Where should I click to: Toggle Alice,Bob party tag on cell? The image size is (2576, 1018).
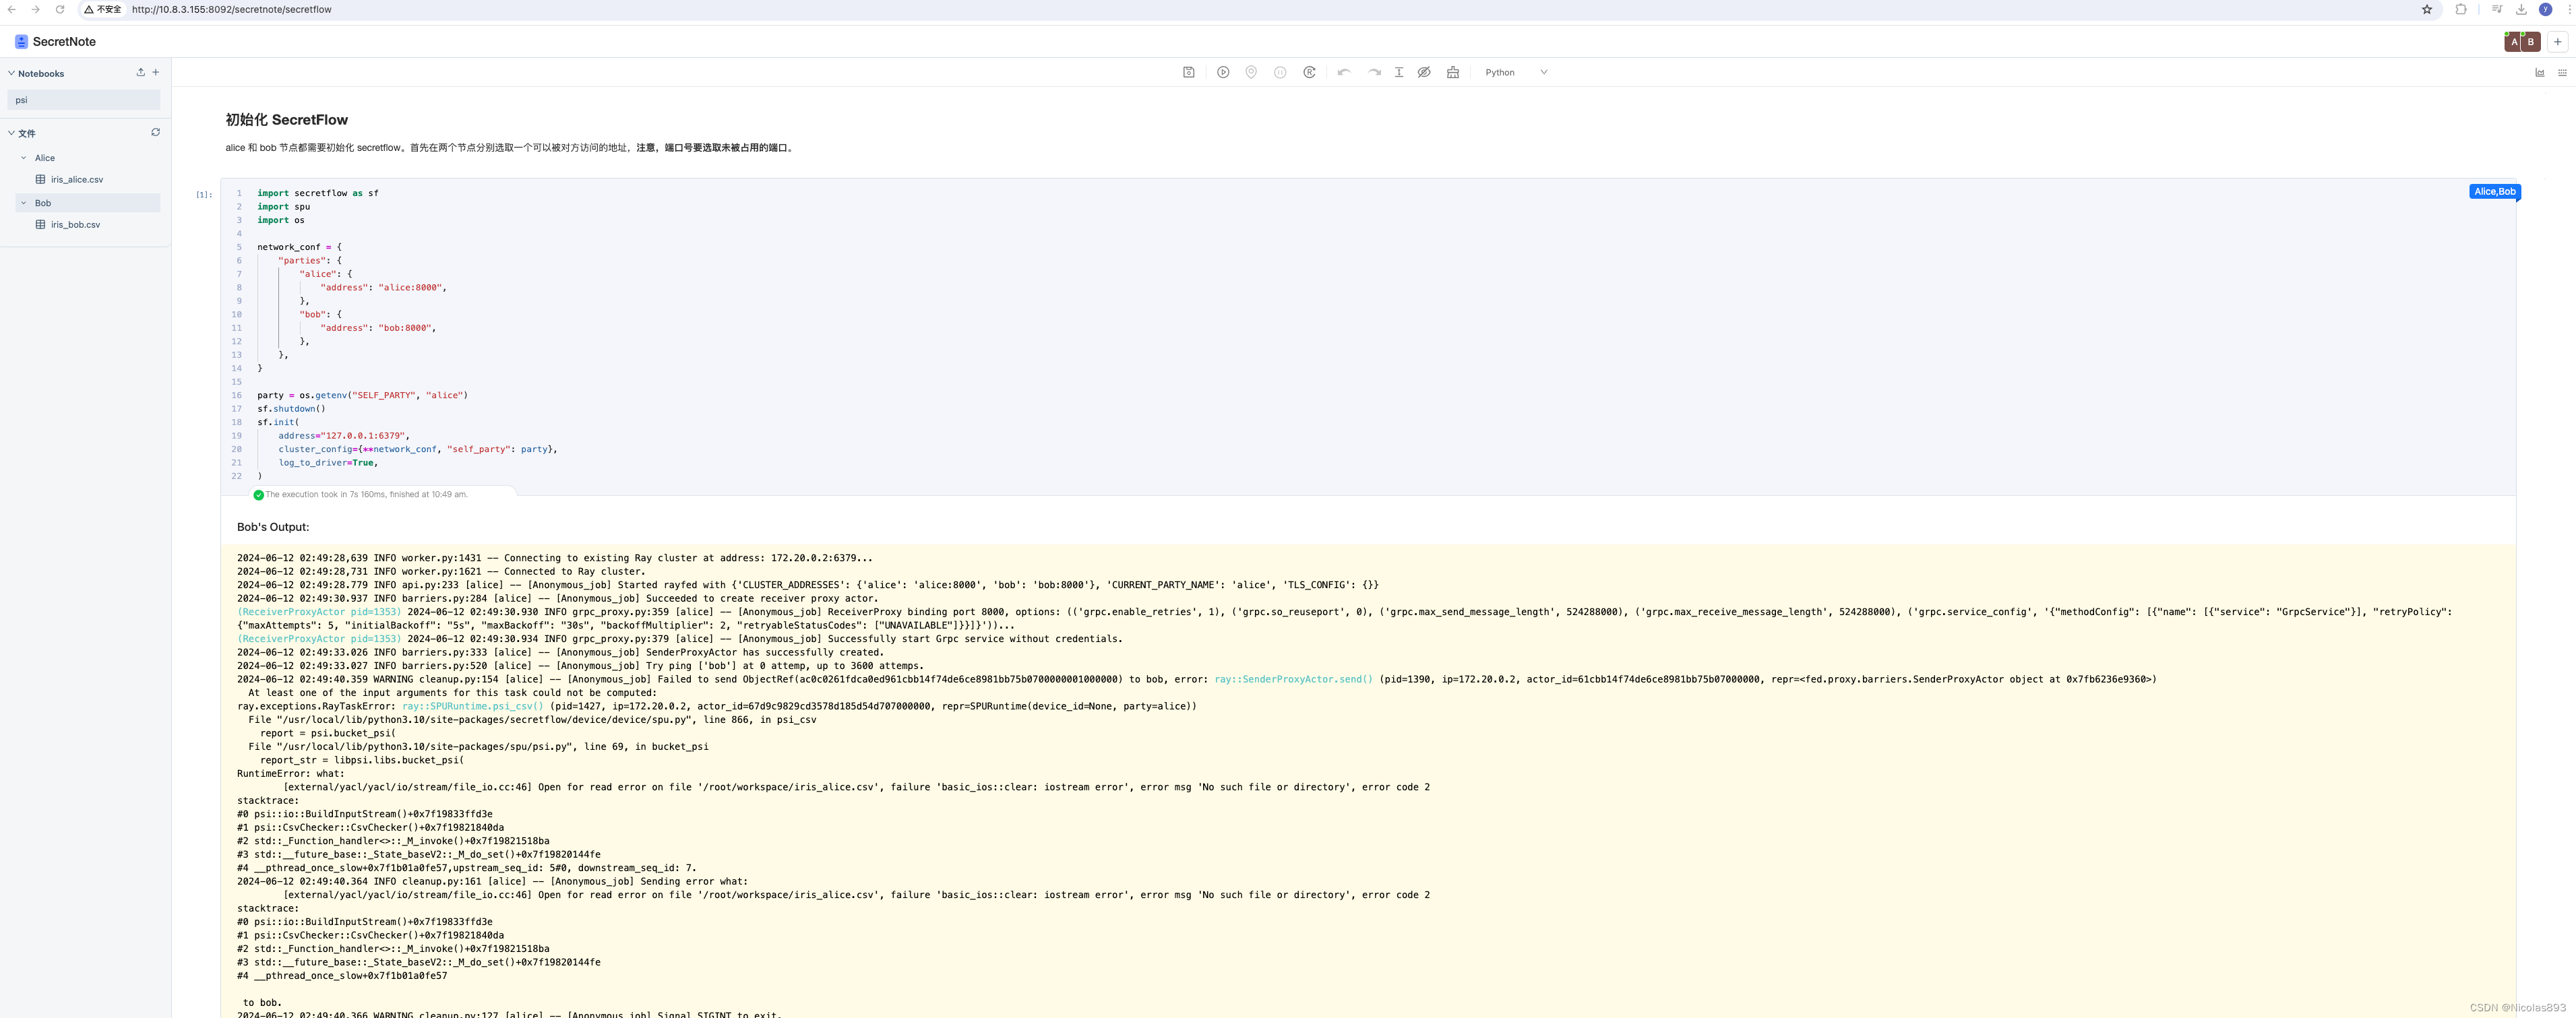[x=2494, y=191]
